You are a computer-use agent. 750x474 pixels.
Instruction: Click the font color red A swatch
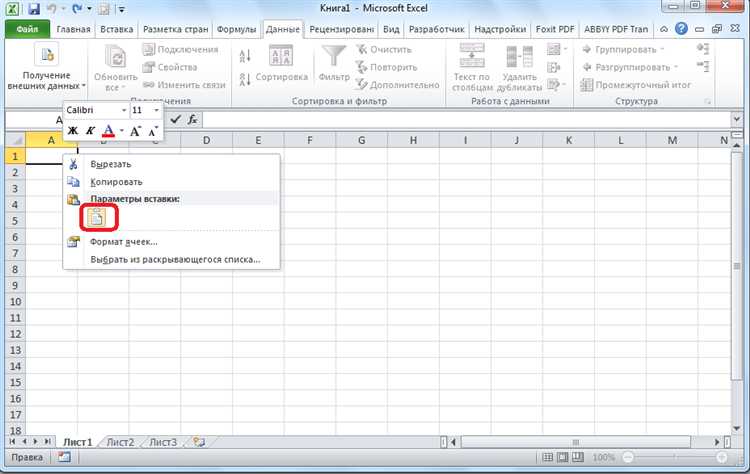click(x=109, y=130)
